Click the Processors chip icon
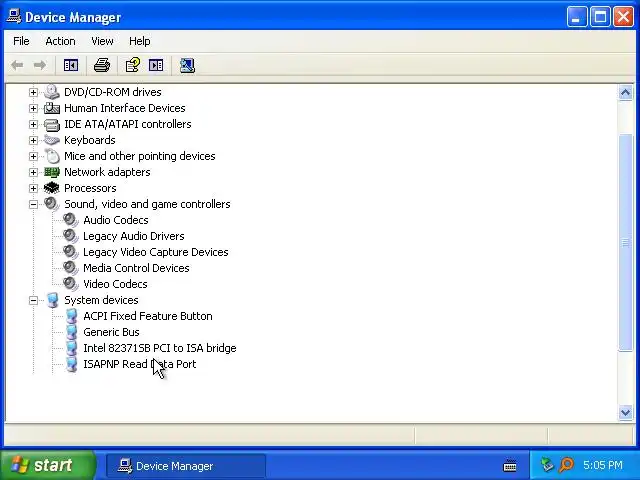This screenshot has height=480, width=640. 52,188
